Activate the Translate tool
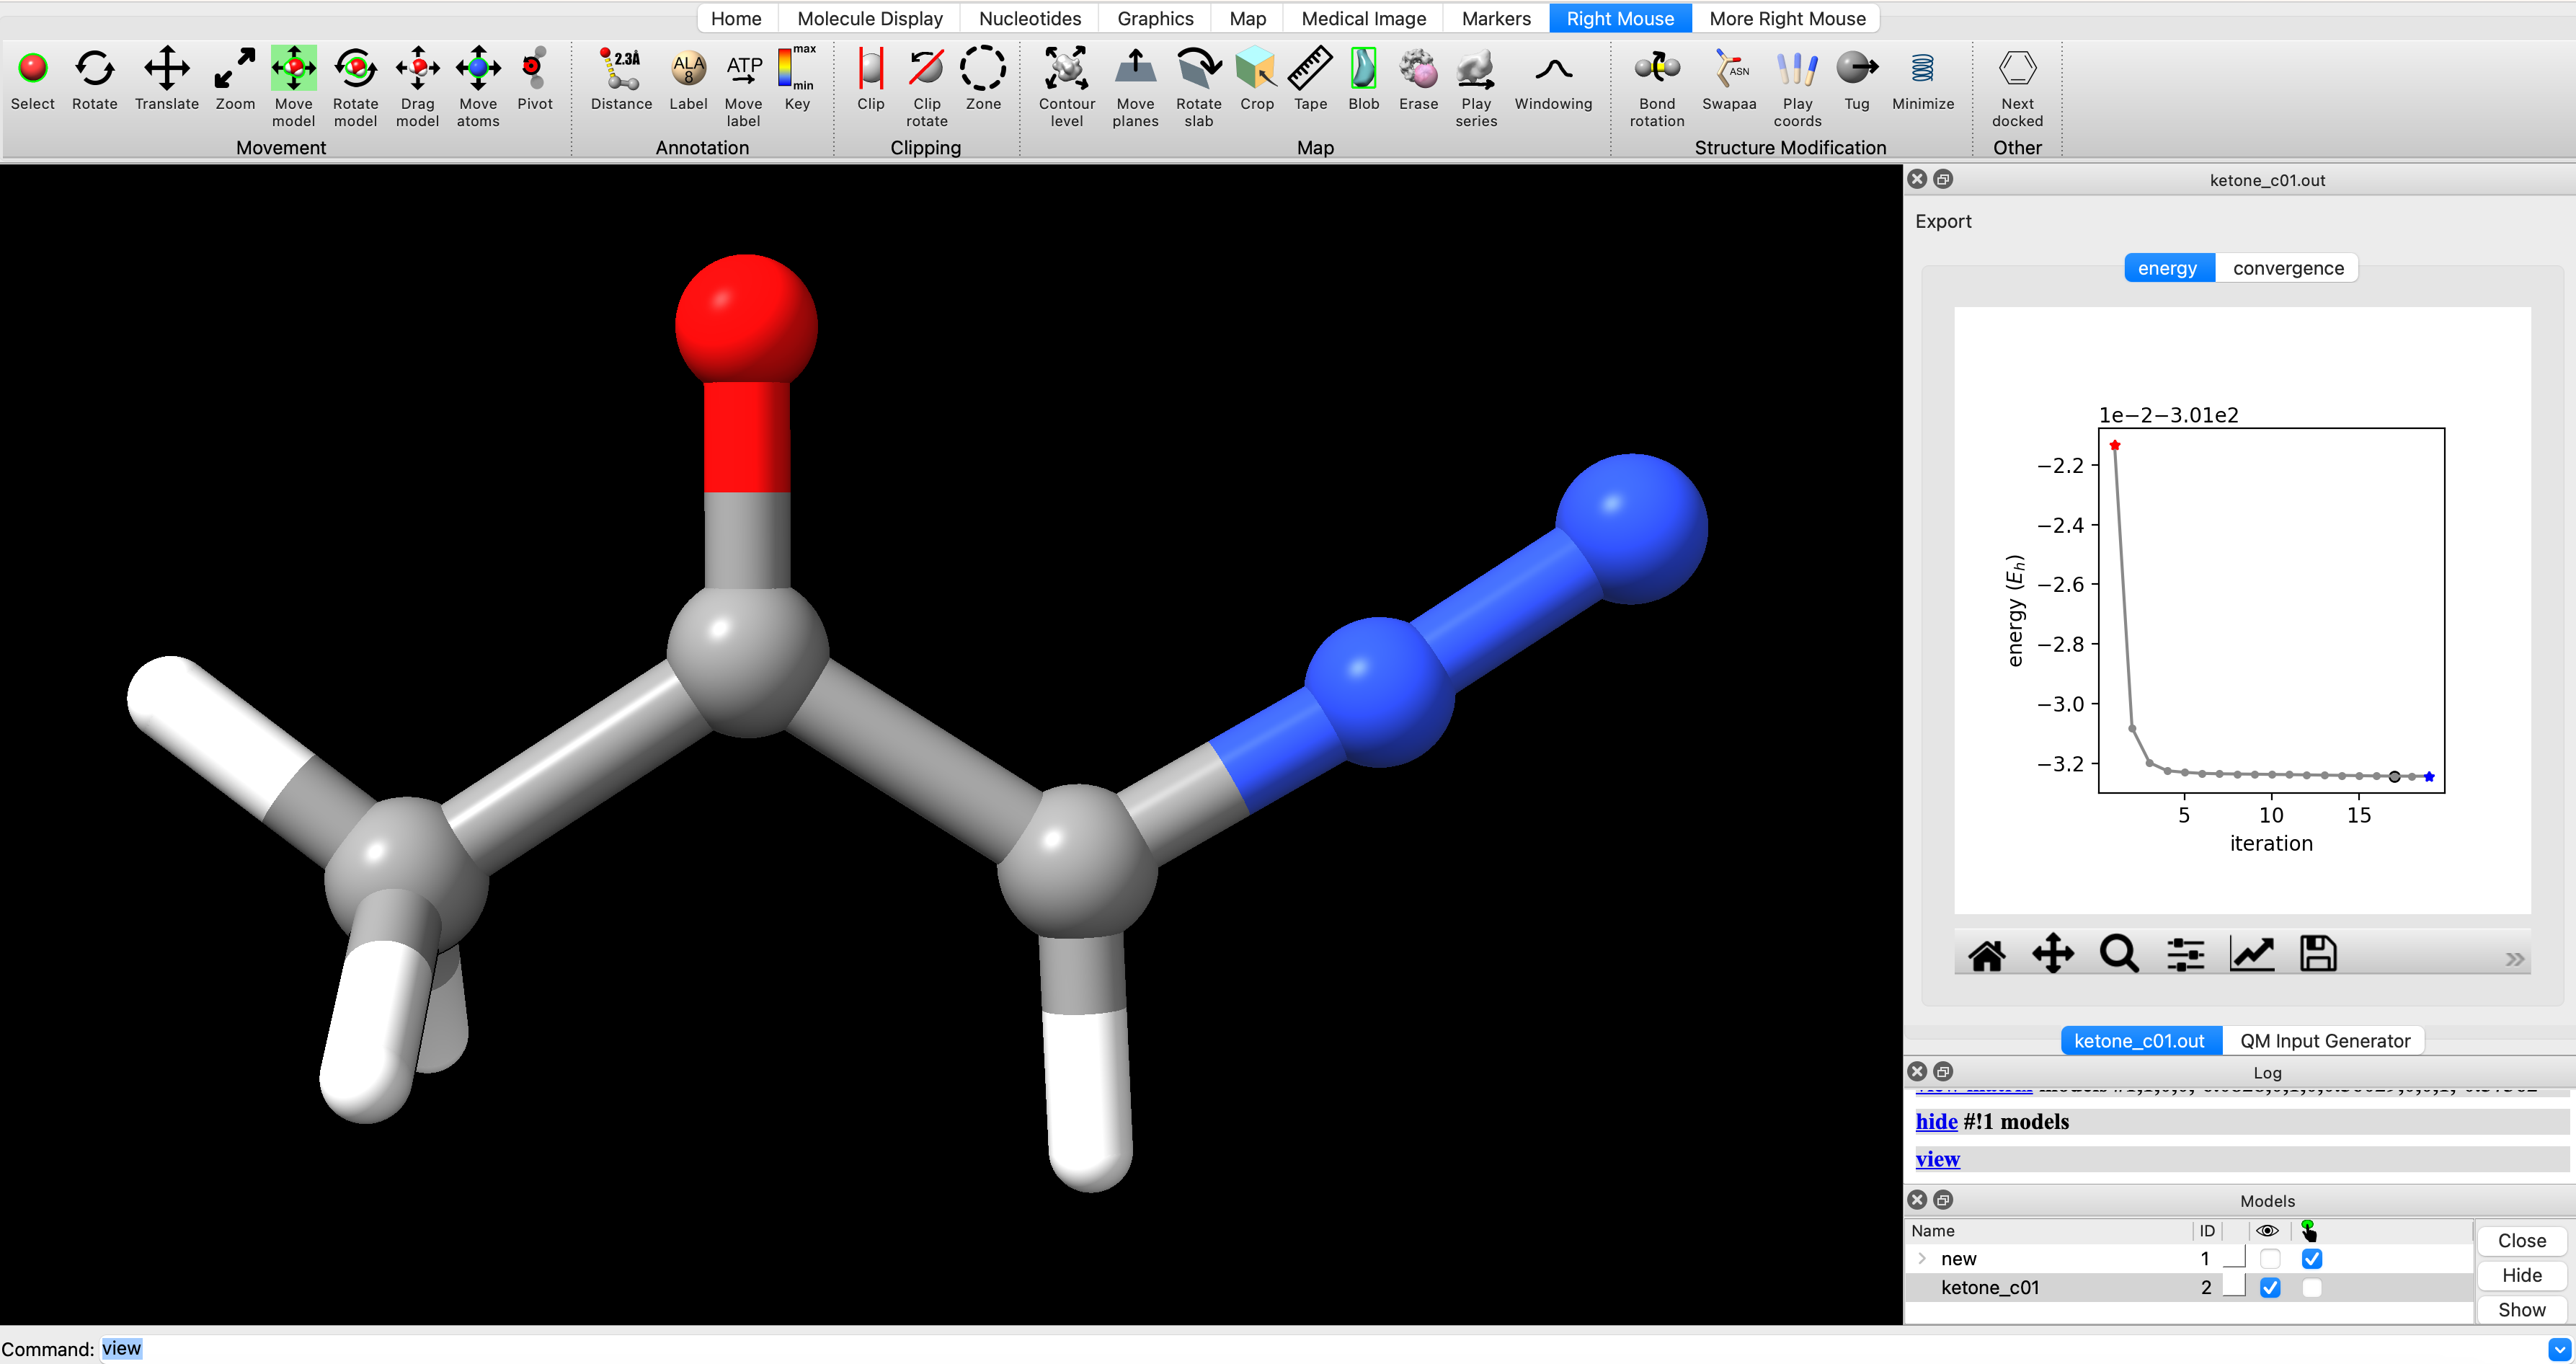2576x1364 pixels. point(167,68)
